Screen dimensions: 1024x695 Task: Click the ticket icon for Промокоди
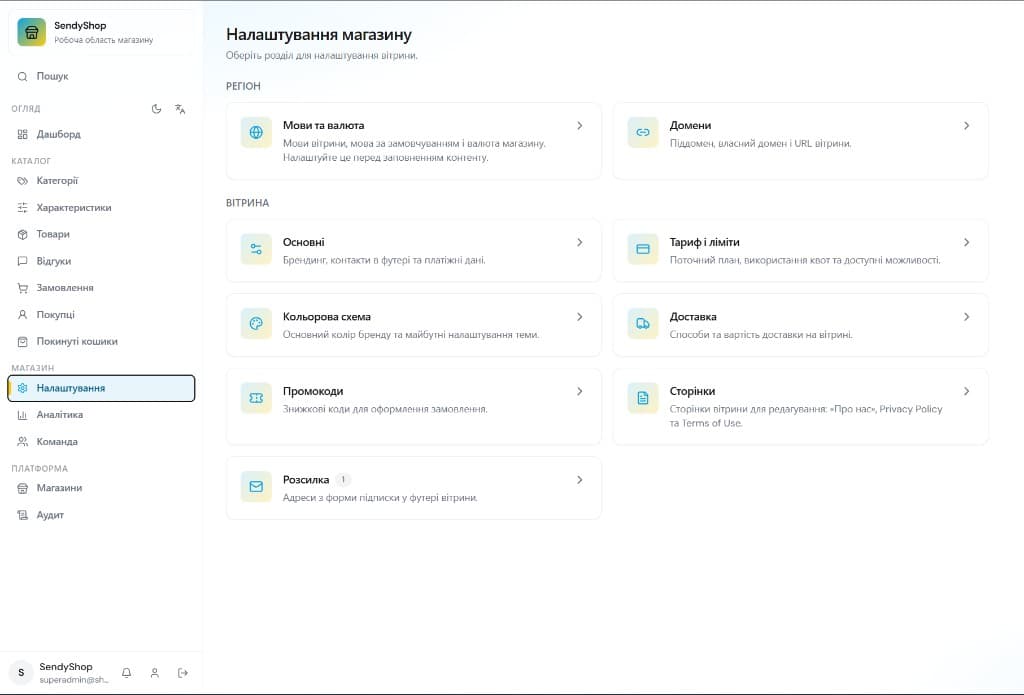tap(256, 398)
